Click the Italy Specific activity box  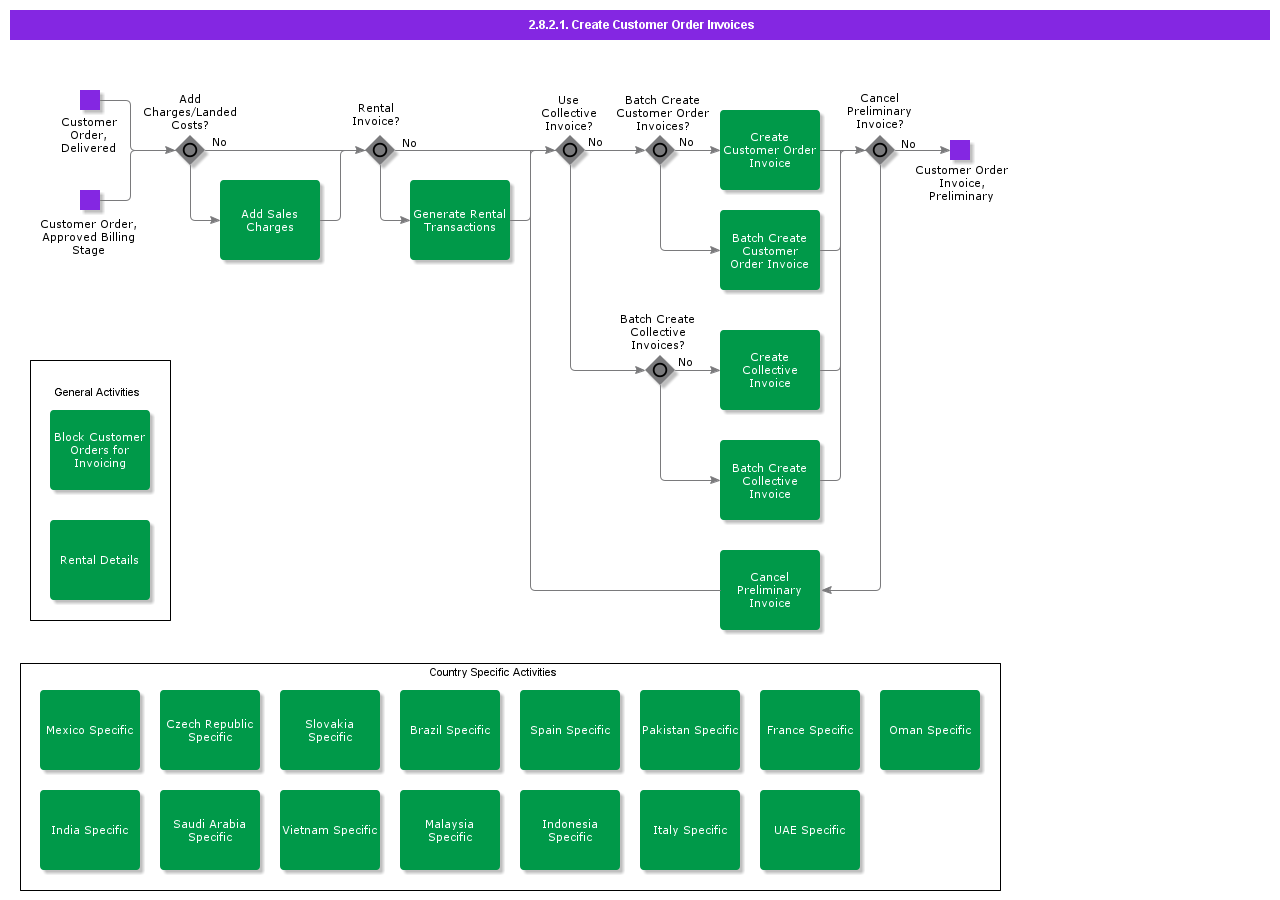(690, 830)
